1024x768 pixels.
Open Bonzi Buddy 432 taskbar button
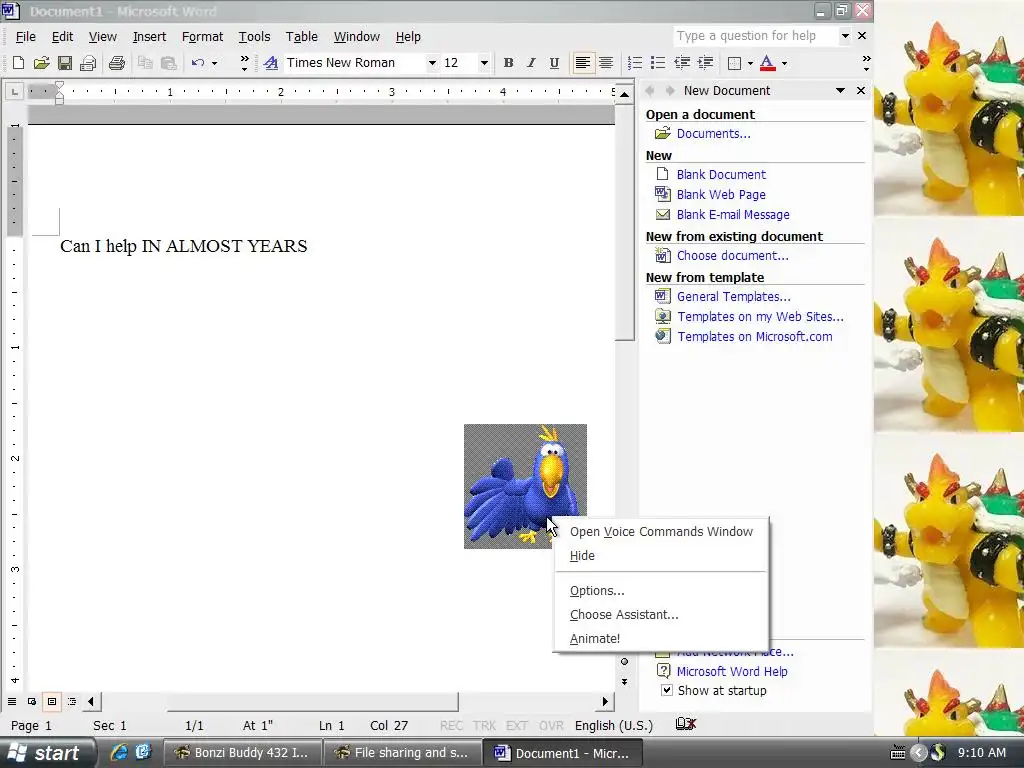point(242,753)
